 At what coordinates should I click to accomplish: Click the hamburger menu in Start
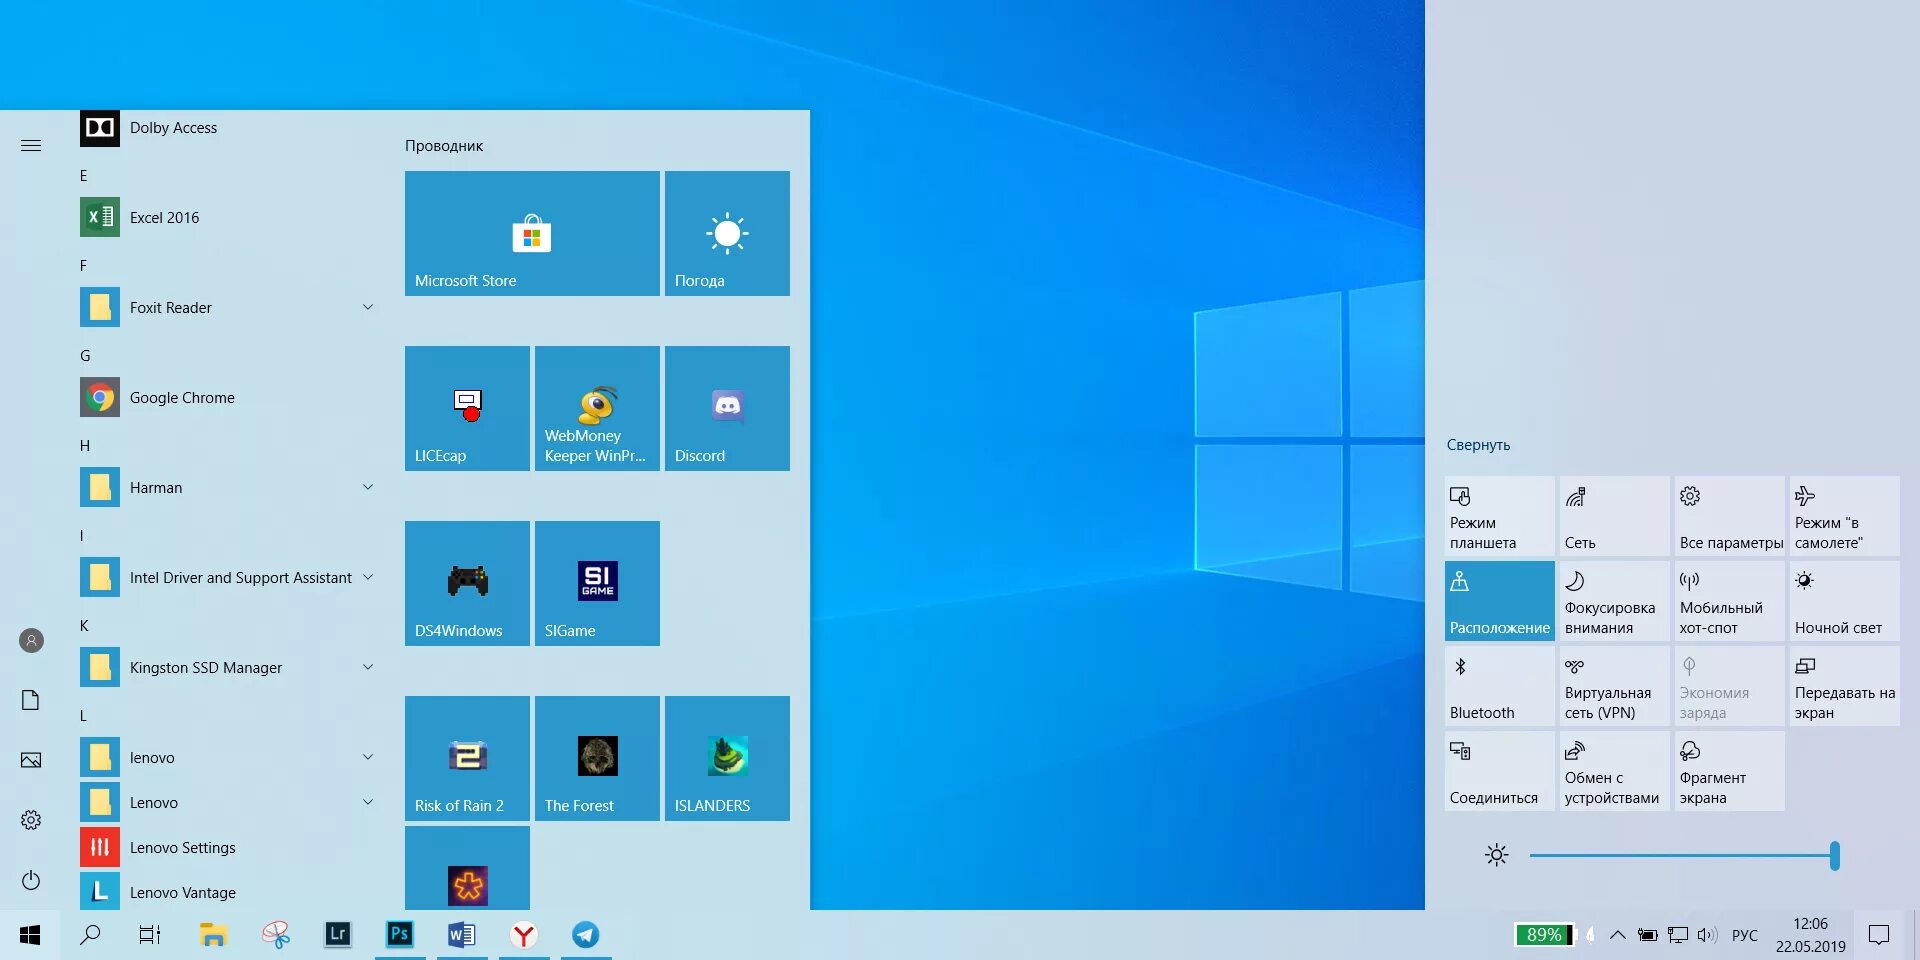click(x=31, y=145)
